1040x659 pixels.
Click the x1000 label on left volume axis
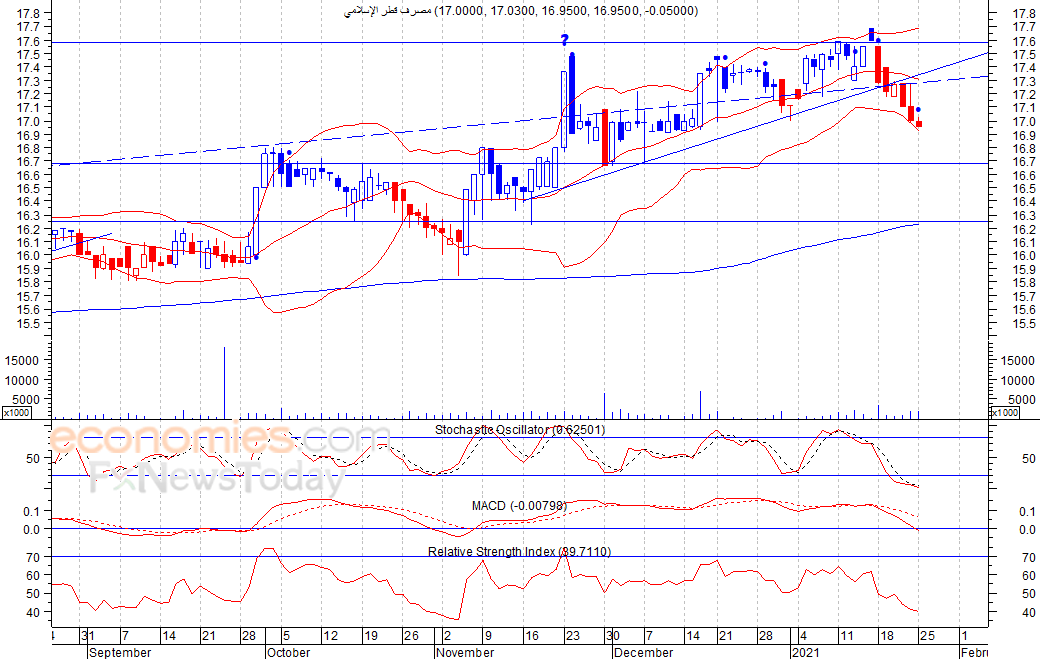click(x=15, y=412)
